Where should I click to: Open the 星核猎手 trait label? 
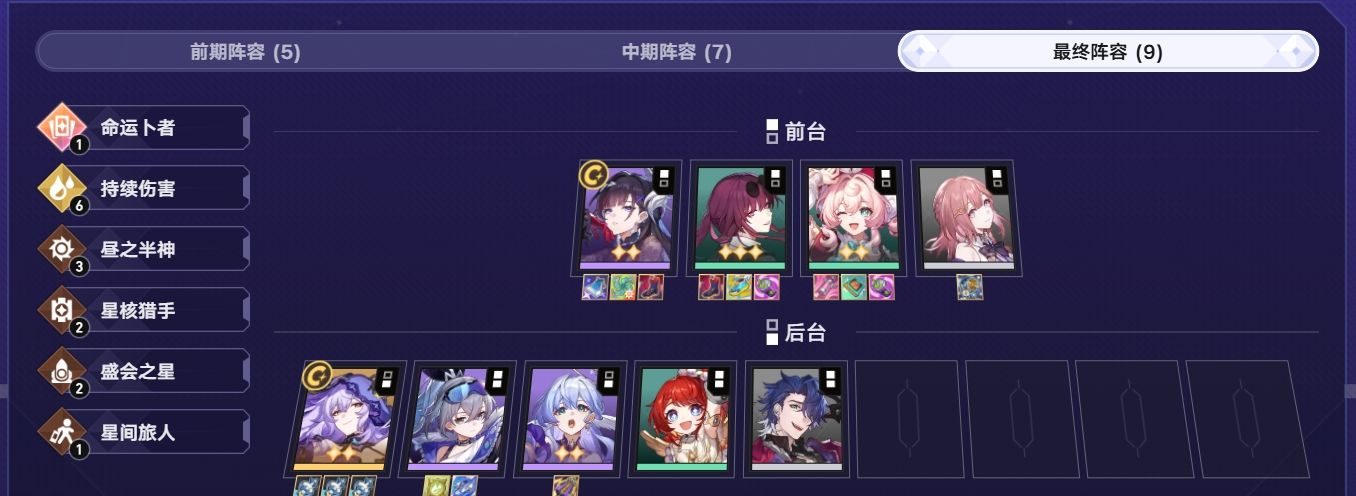point(138,310)
